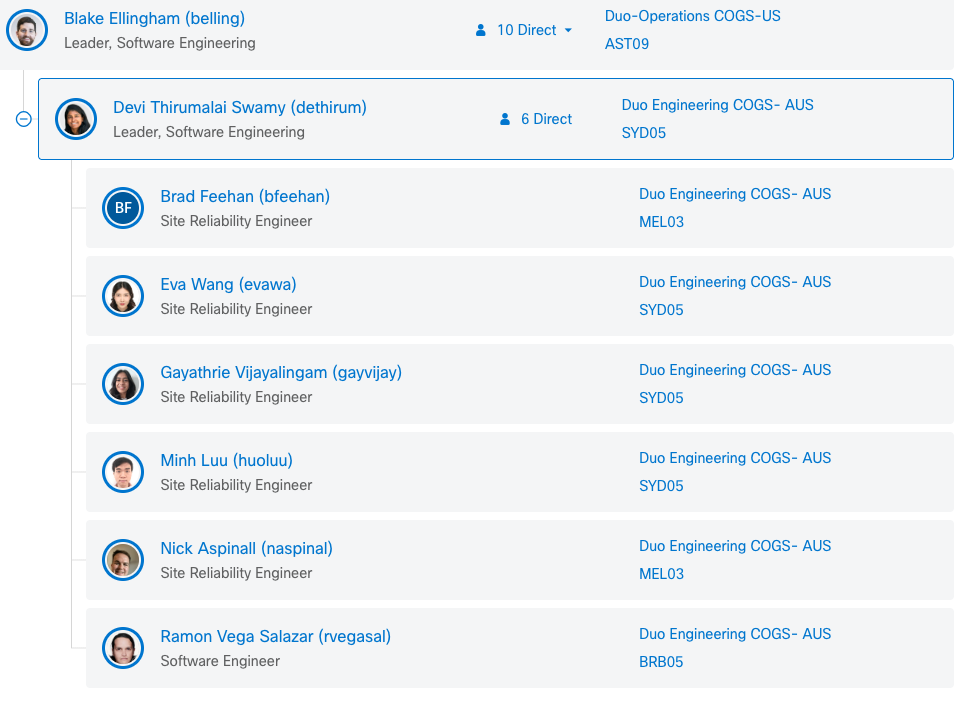The height and width of the screenshot is (702, 966).
Task: Click Nick Aspinall's avatar photo
Action: [123, 560]
